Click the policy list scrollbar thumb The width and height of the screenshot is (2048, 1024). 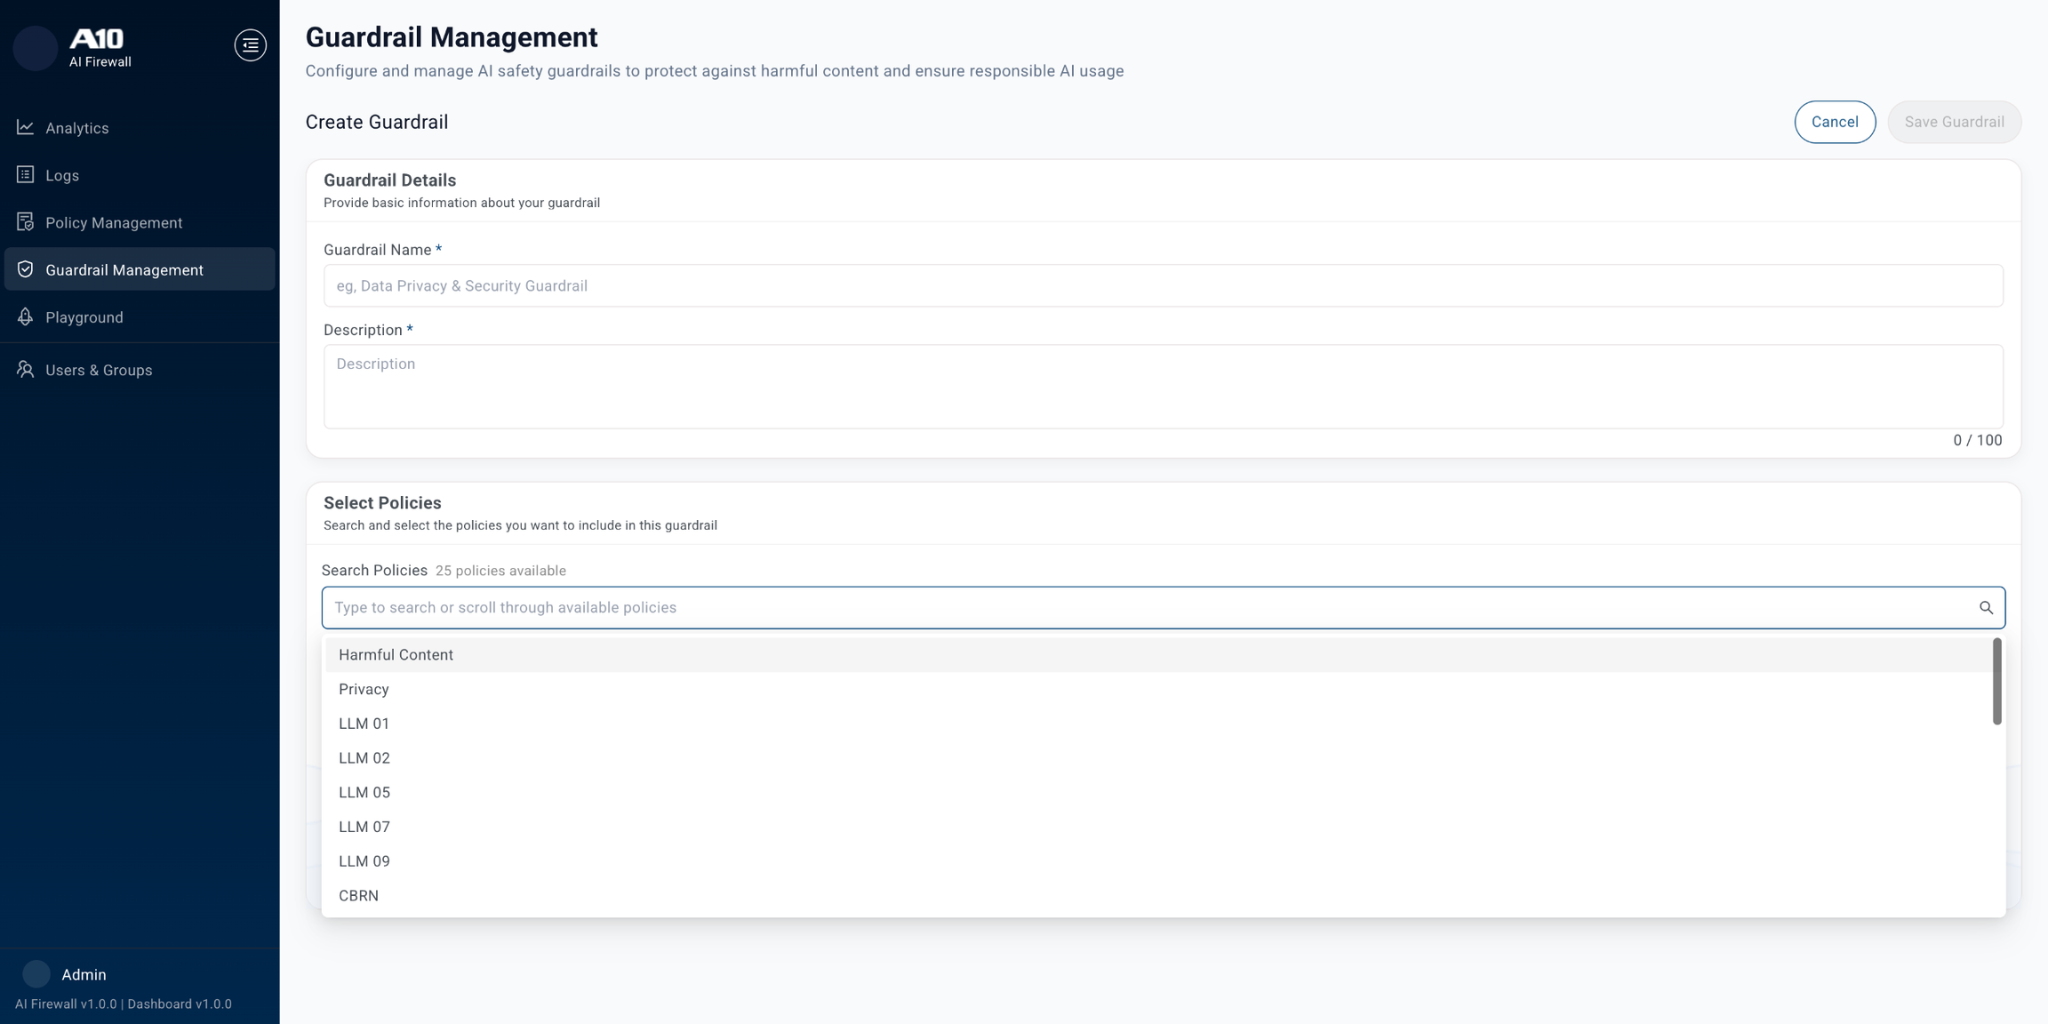click(x=1996, y=681)
